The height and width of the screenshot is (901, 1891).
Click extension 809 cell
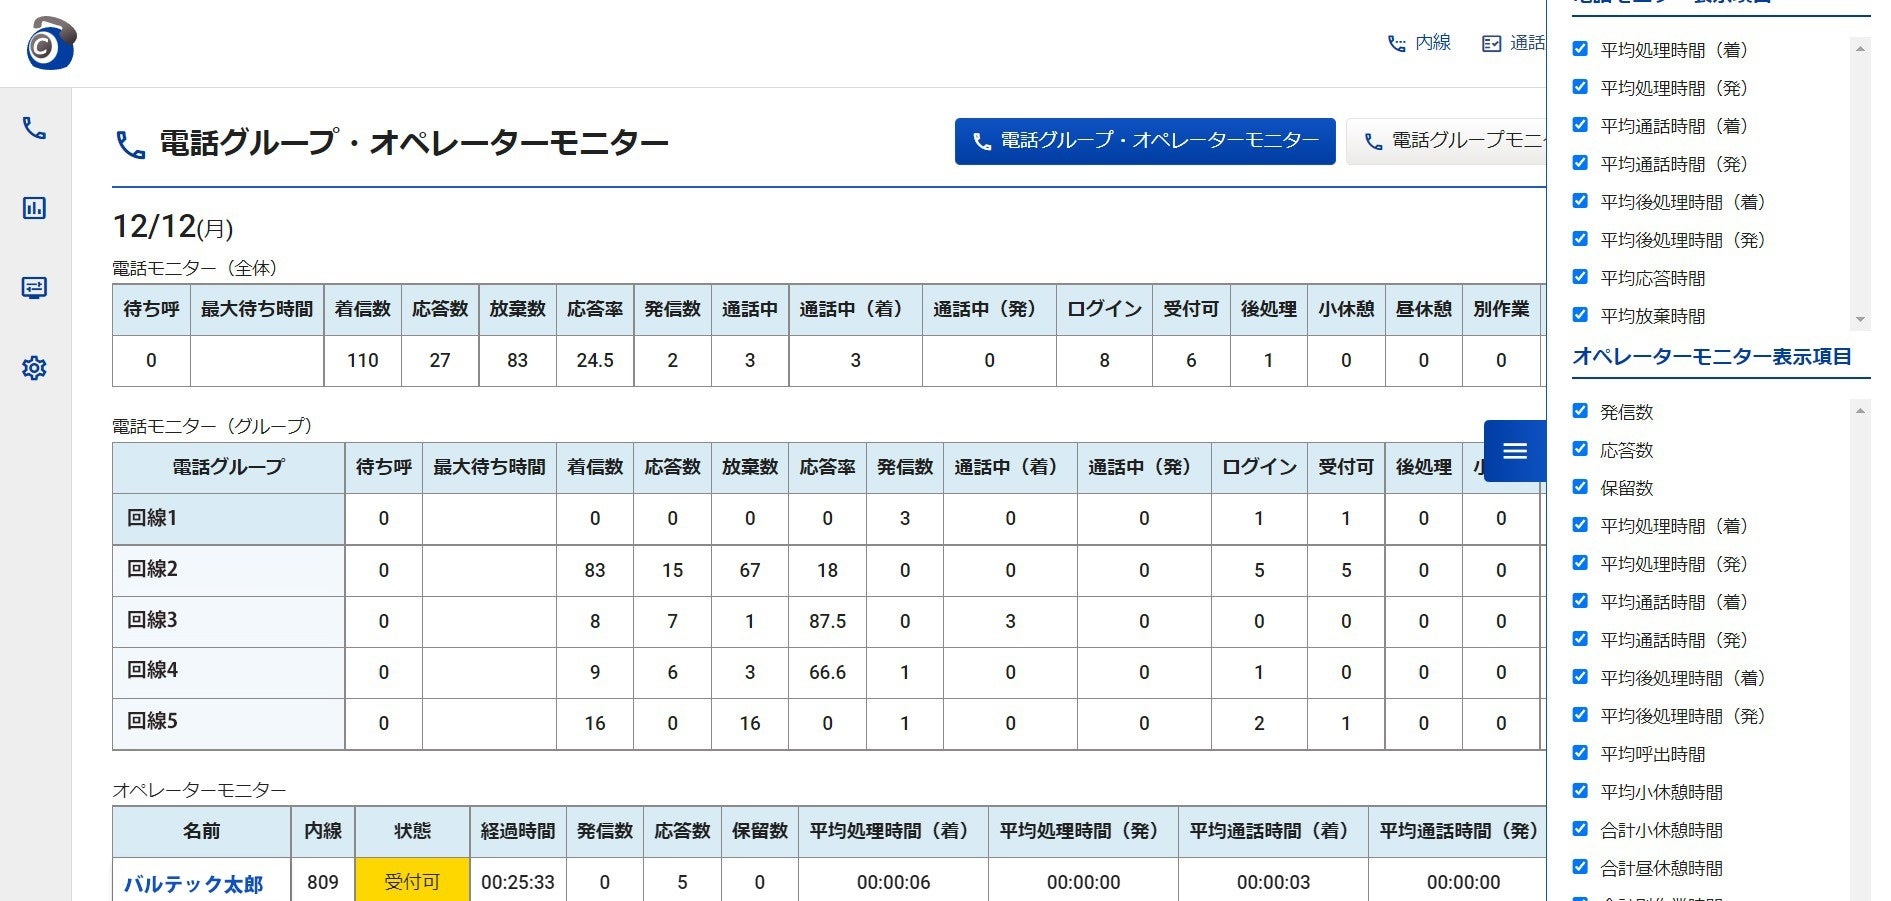[323, 882]
